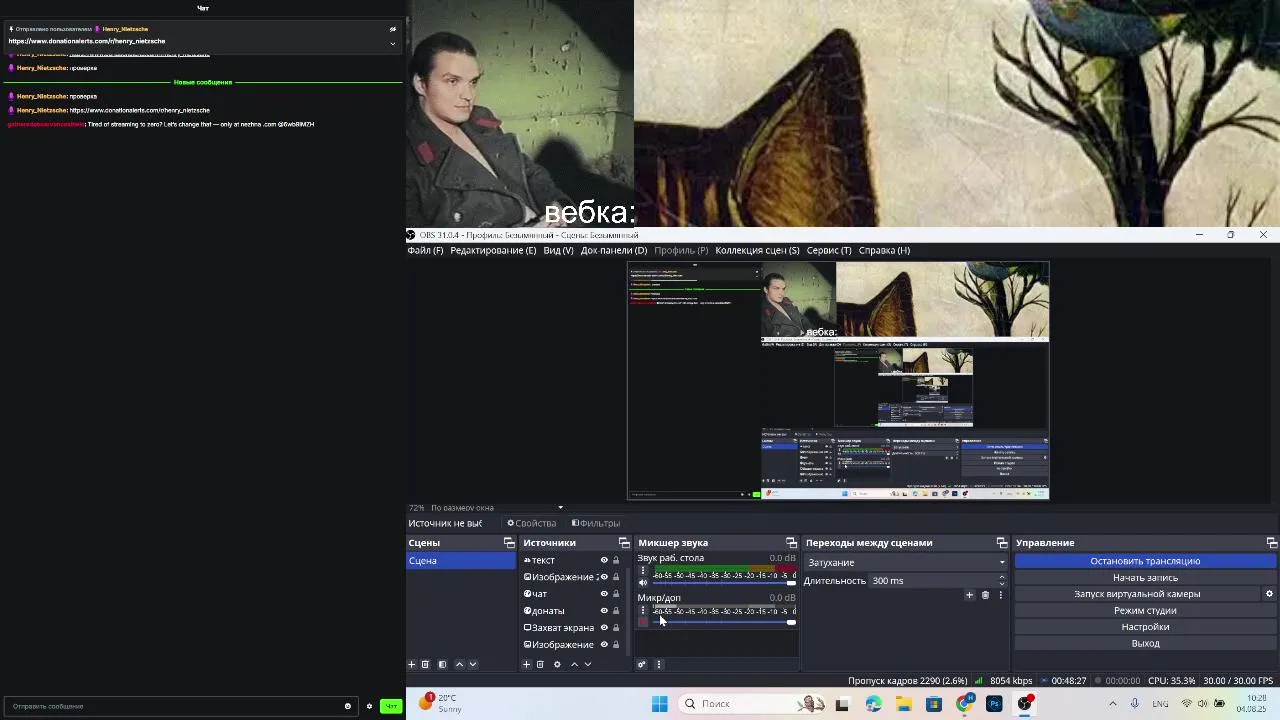The height and width of the screenshot is (720, 1280).
Task: Open mixer panel three-dot menu at bottom
Action: click(x=657, y=664)
